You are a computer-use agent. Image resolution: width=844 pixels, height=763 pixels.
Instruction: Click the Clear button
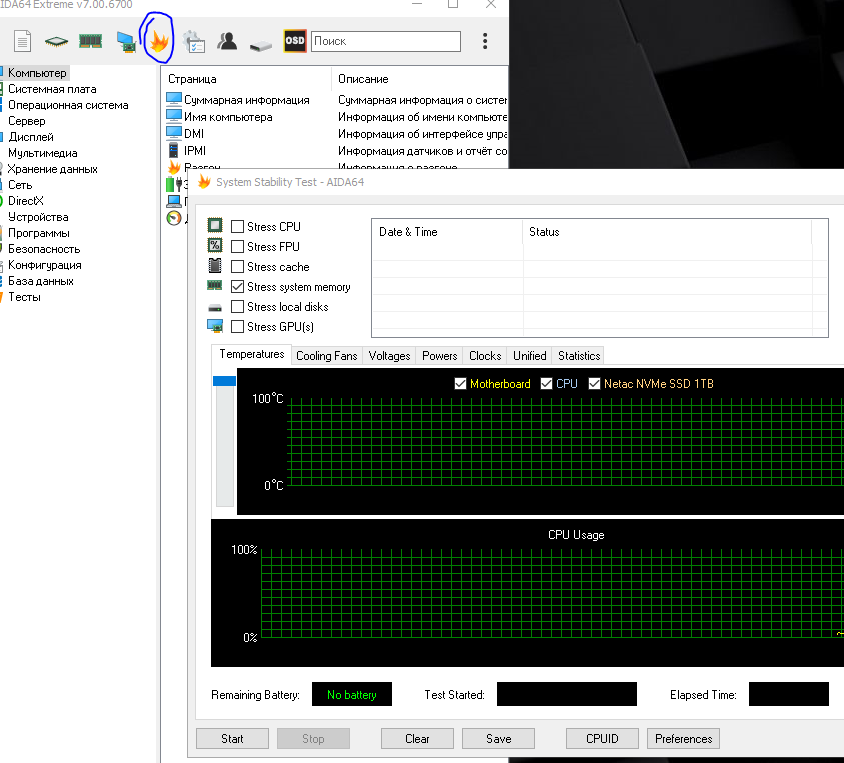tap(417, 739)
